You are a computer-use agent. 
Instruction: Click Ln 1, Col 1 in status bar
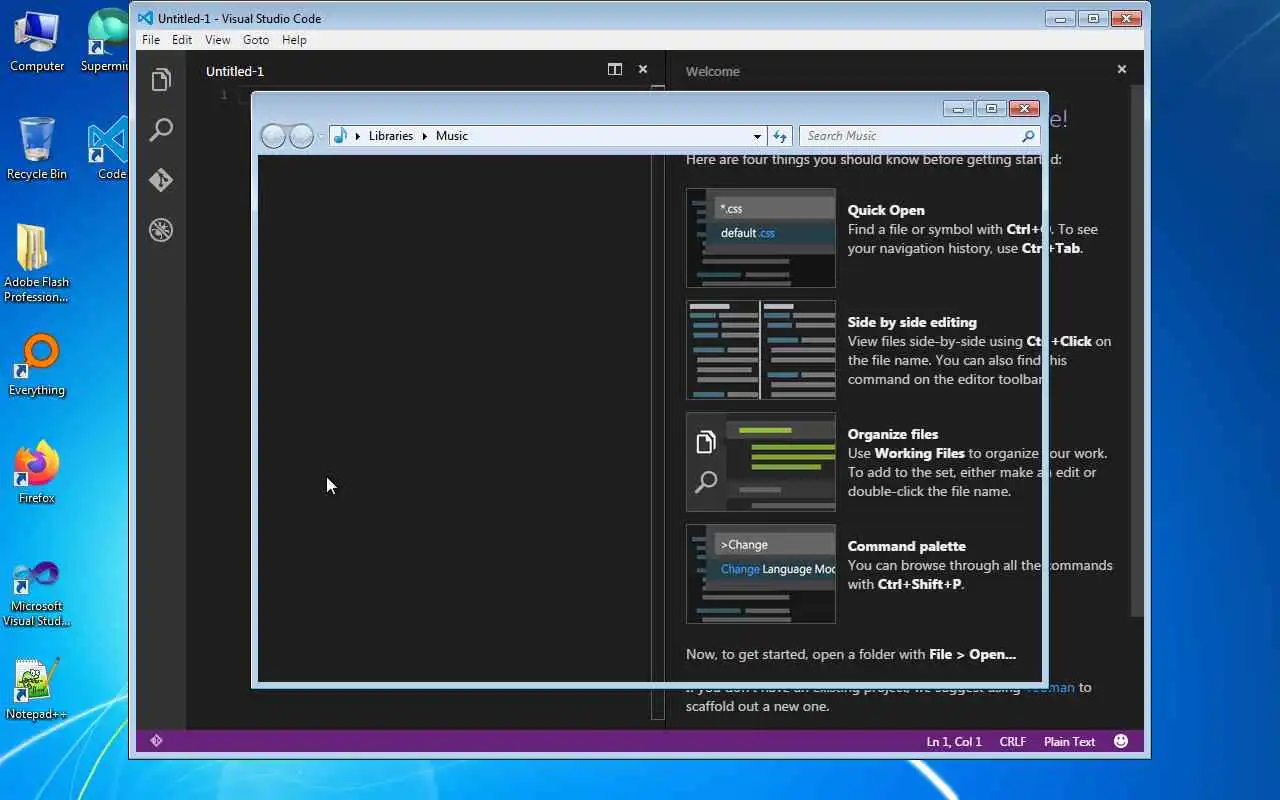954,742
